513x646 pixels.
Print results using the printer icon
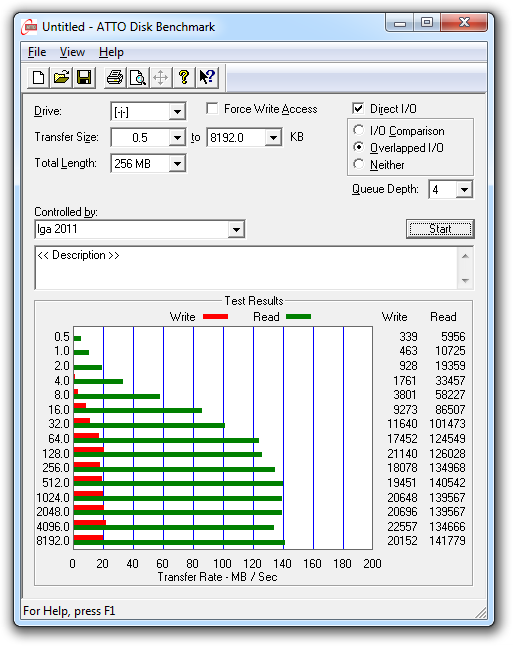coord(115,77)
